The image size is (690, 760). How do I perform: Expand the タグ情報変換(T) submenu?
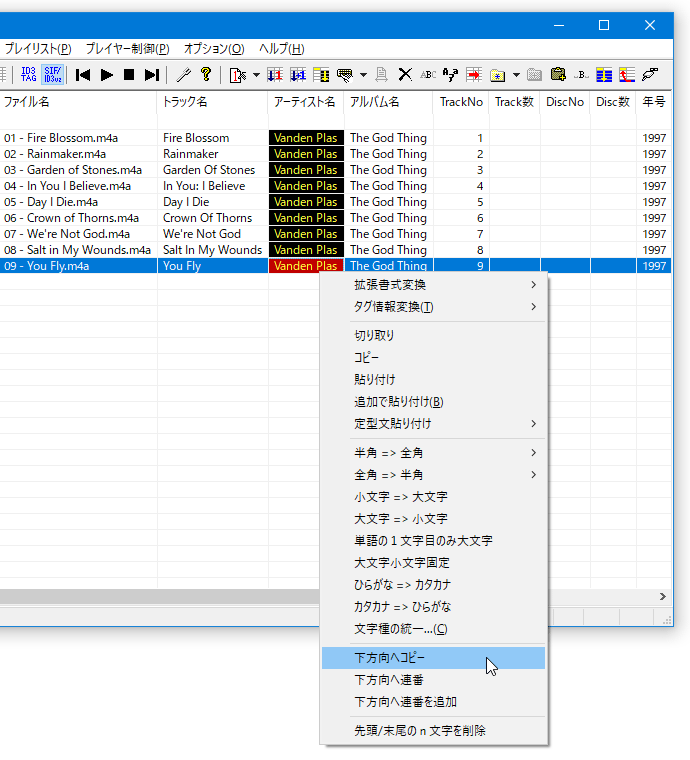(434, 307)
